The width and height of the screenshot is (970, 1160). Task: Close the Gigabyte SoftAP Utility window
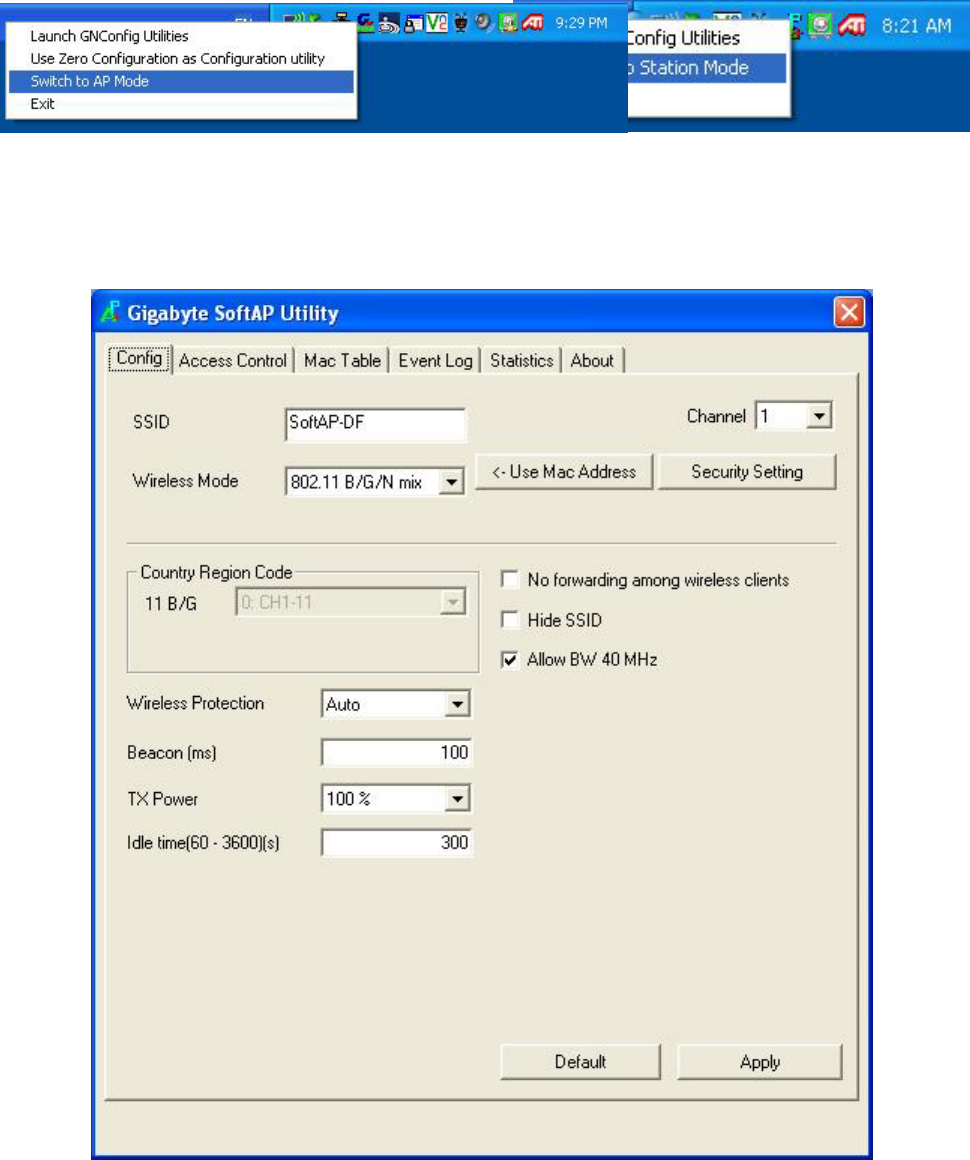(x=849, y=312)
